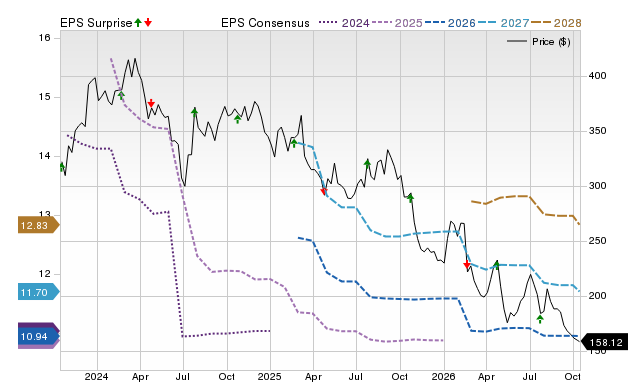Click the 14 label on the EPS axis
The width and height of the screenshot is (640, 382).
(44, 156)
